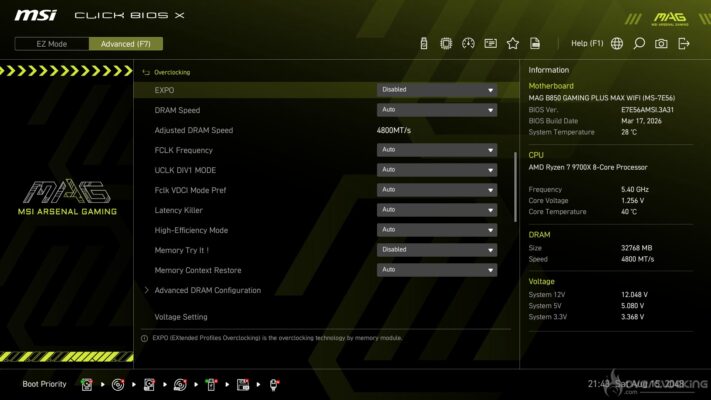Click the exit door icon
The image size is (711, 400).
tap(683, 44)
